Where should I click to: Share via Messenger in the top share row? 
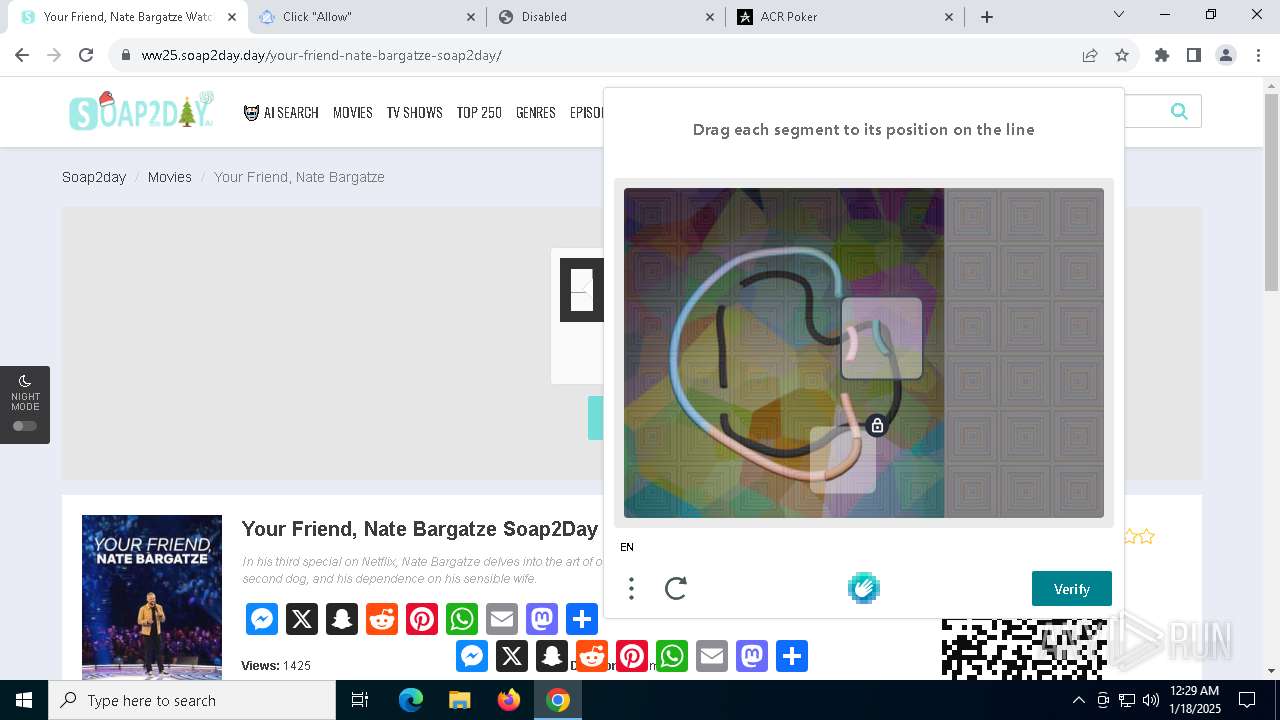click(262, 619)
